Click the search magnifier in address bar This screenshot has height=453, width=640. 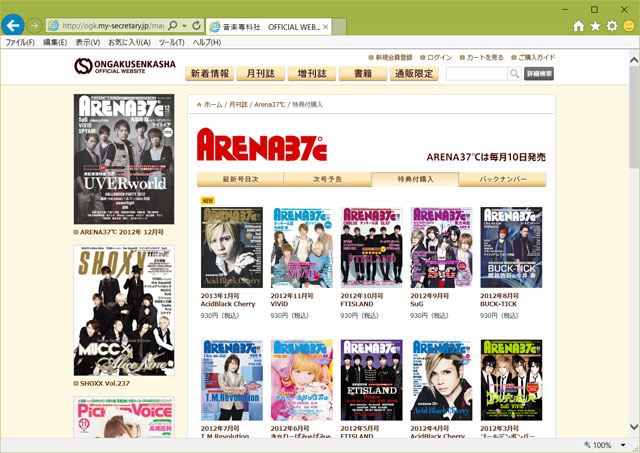pyautogui.click(x=173, y=25)
